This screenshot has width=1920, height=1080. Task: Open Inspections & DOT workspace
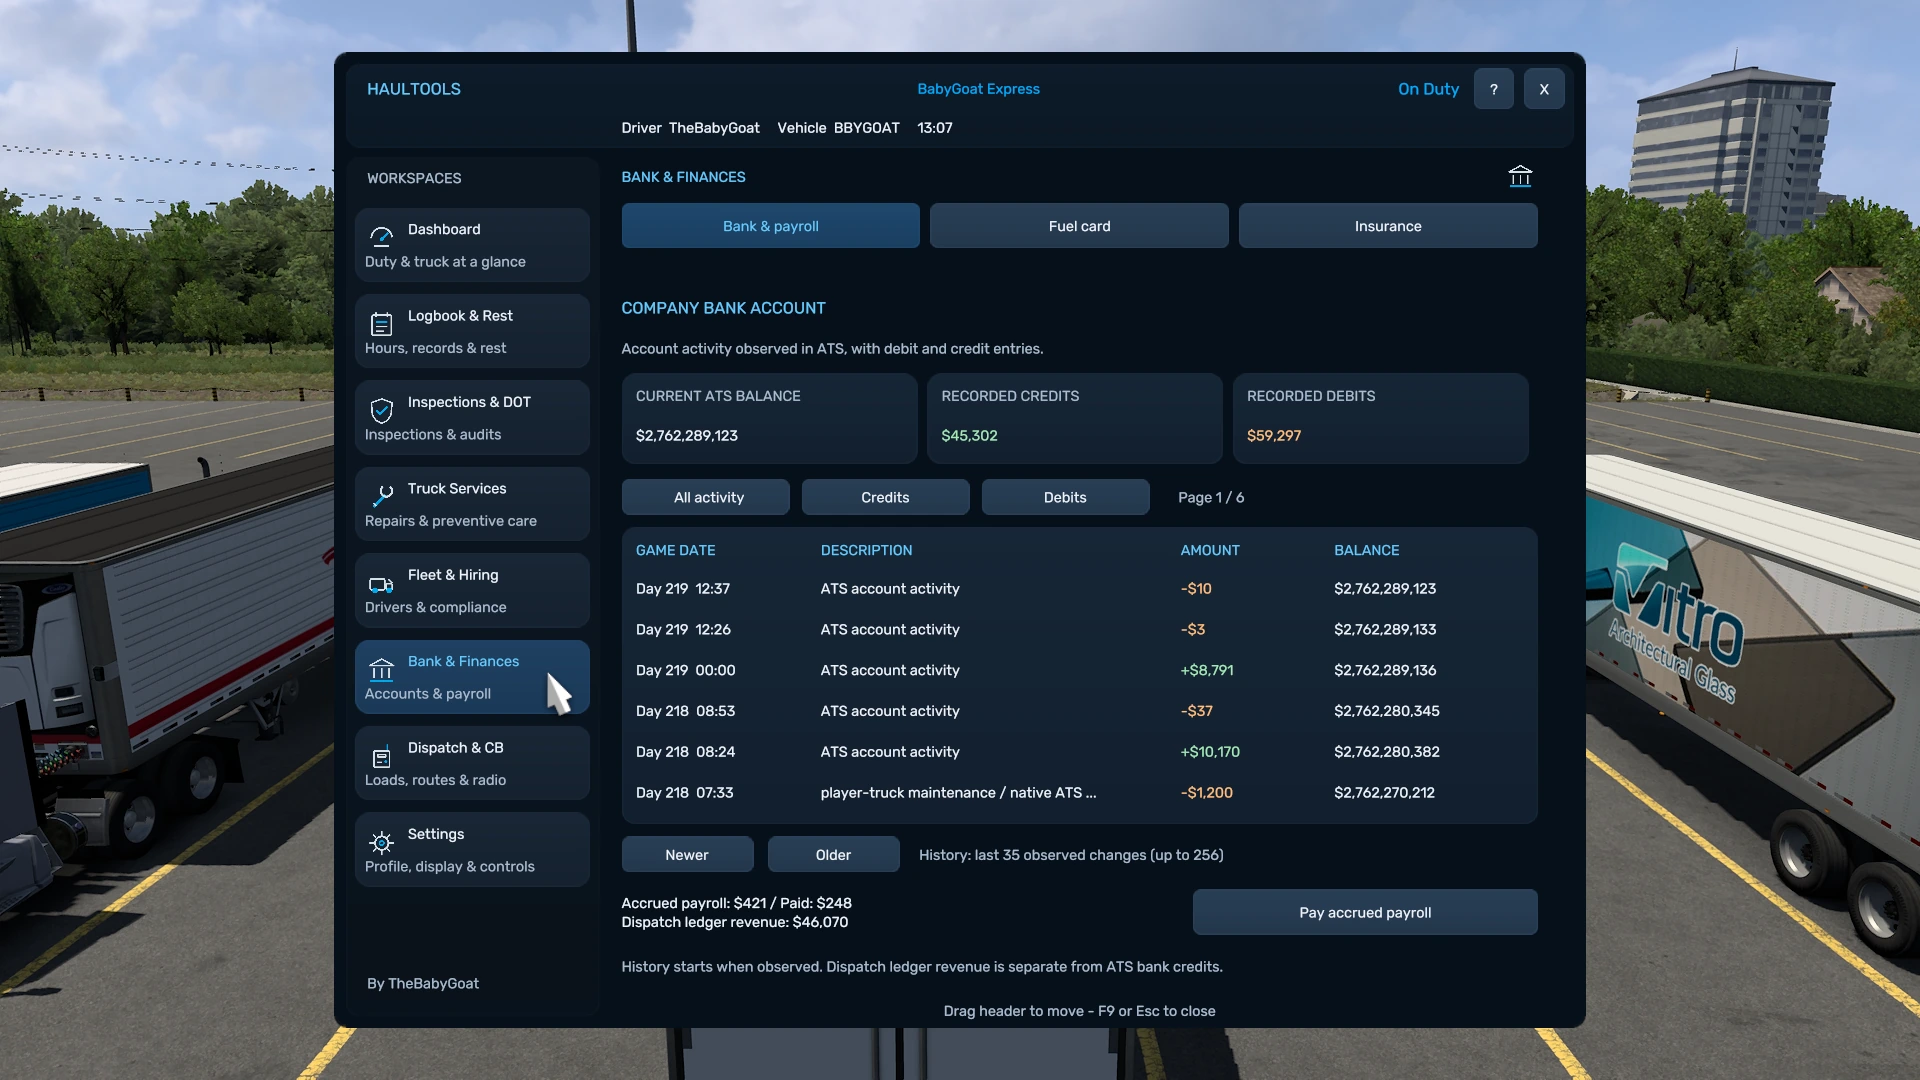click(x=472, y=418)
